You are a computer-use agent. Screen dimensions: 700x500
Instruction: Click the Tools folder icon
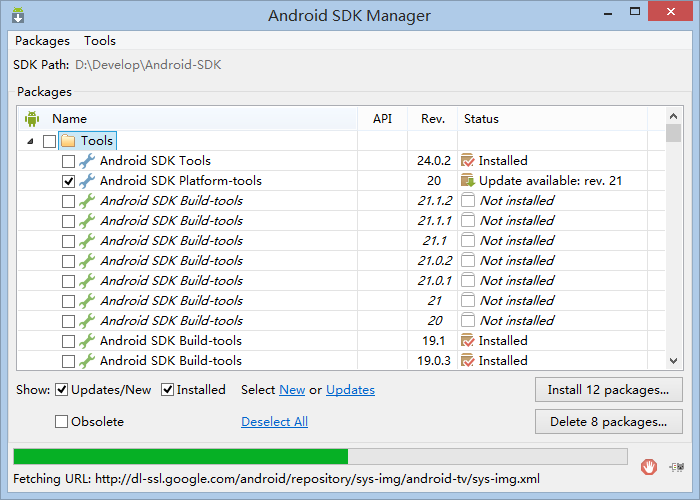[68, 141]
